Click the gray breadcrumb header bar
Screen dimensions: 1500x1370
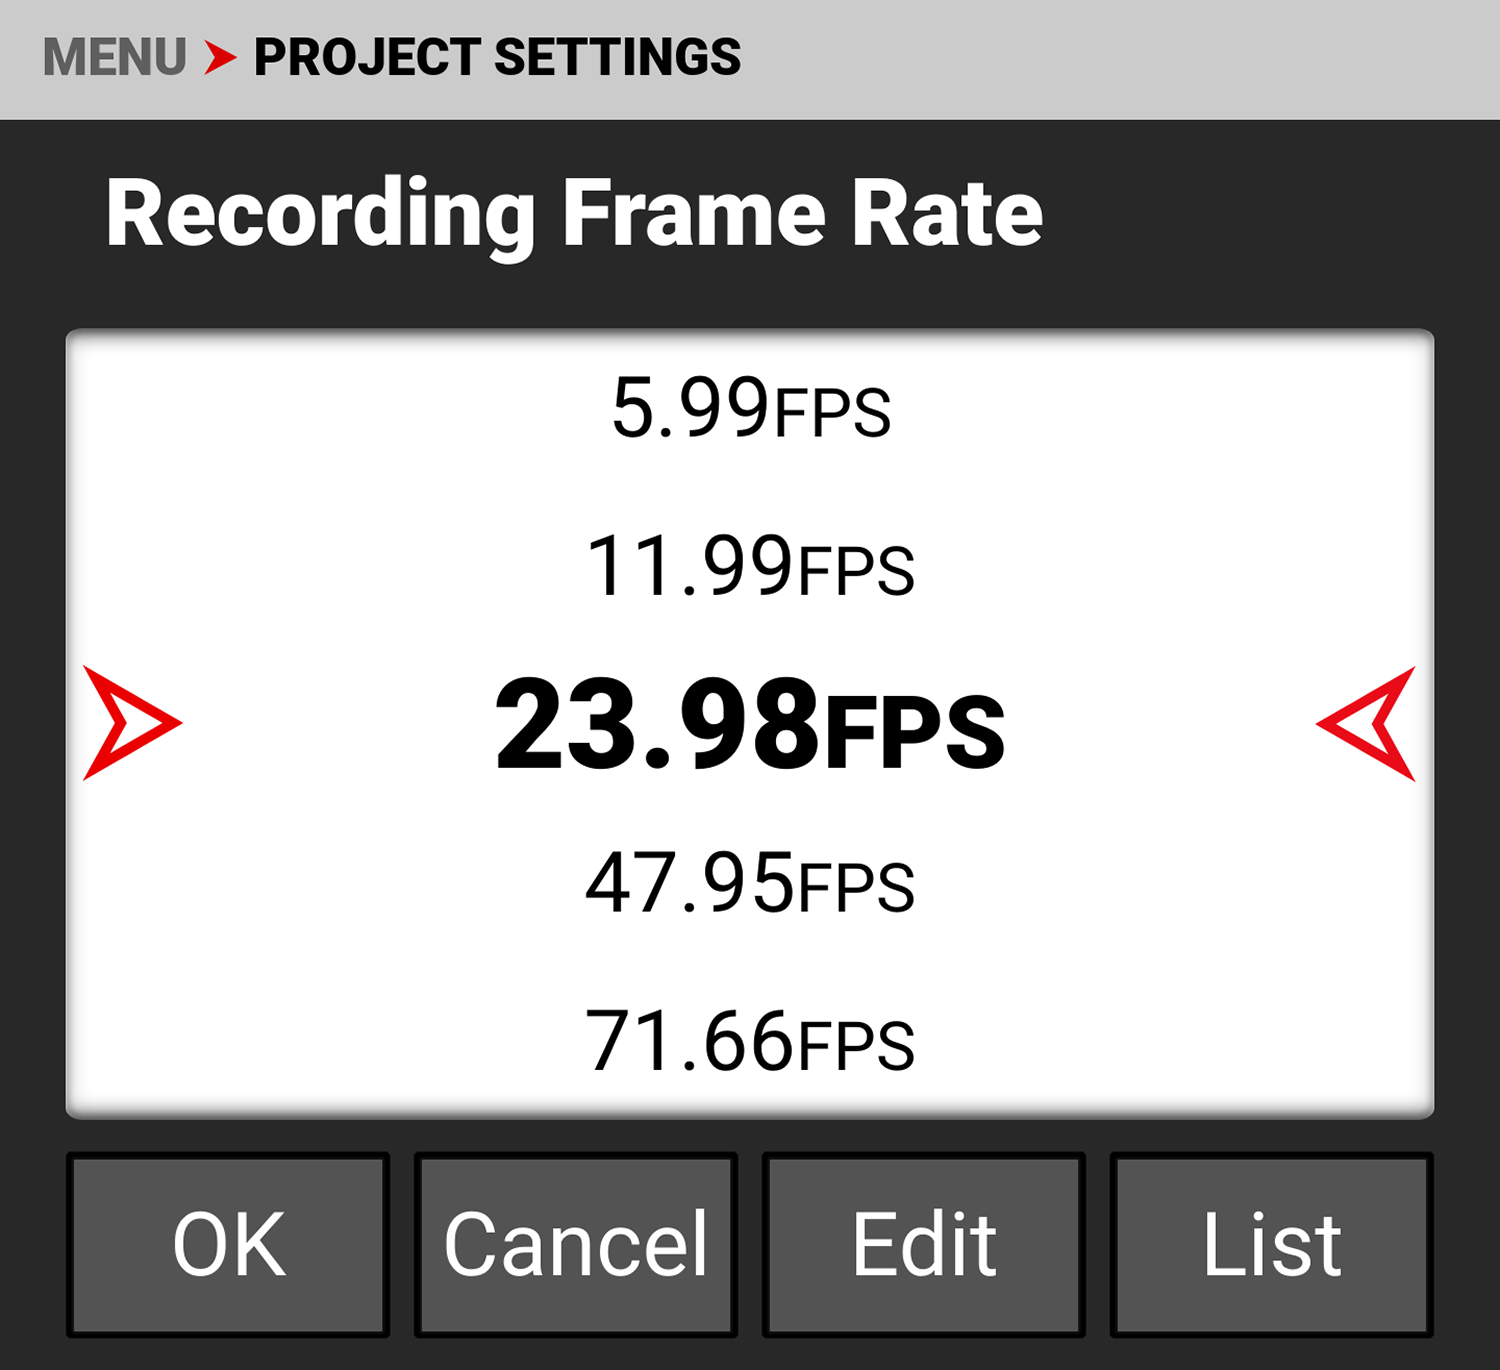coord(1100,57)
